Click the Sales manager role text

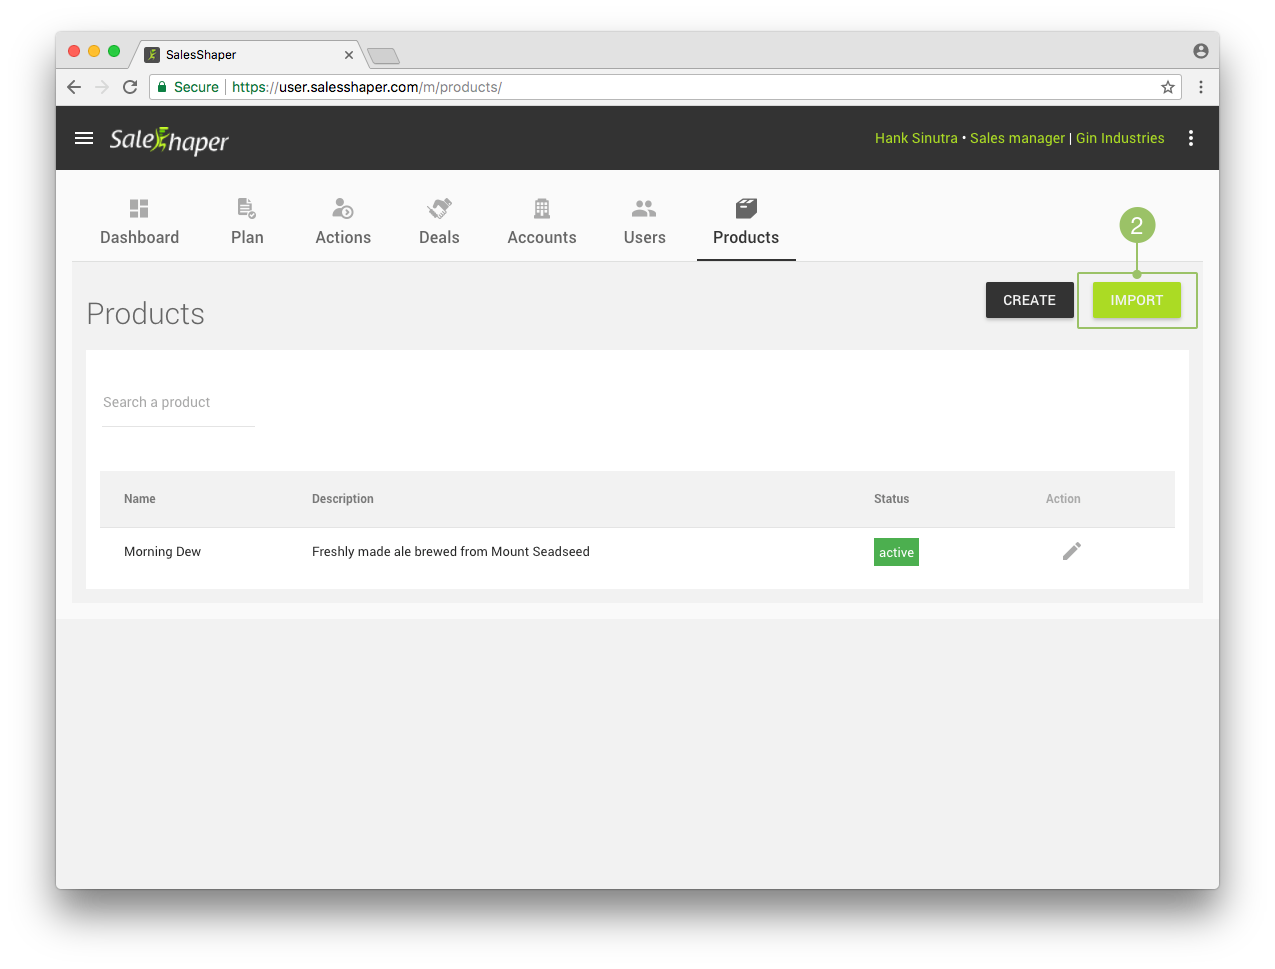point(1017,138)
